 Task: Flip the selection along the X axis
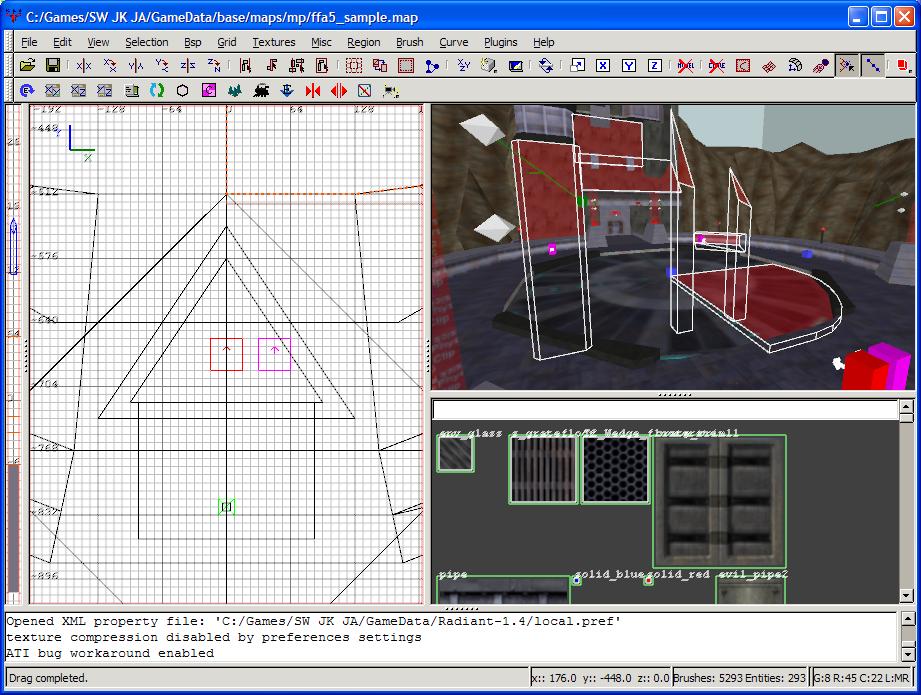[x=84, y=65]
